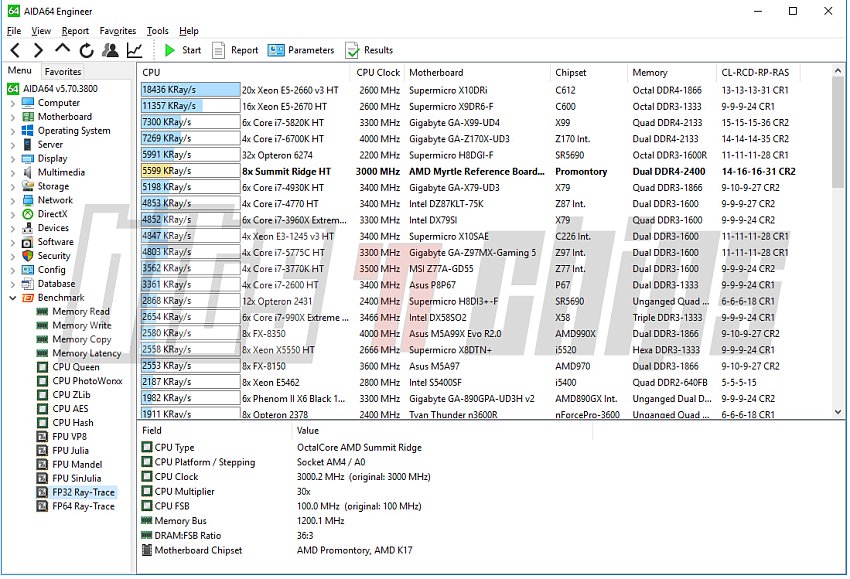Switch to the Favorites tab
Image resolution: width=850 pixels, height=579 pixels.
pos(63,72)
